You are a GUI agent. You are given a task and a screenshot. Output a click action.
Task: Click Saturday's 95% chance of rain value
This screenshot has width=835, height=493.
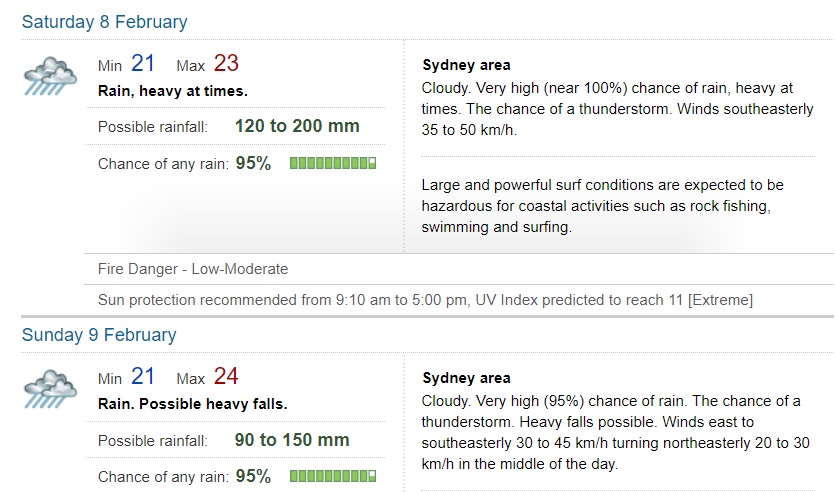click(253, 163)
